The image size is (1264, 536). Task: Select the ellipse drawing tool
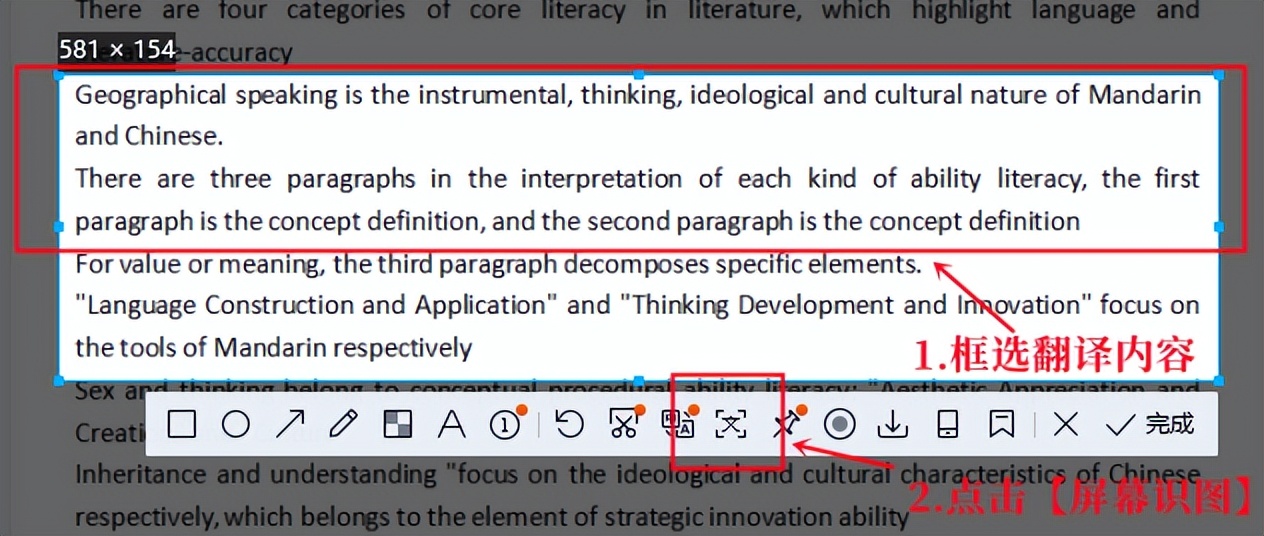click(x=236, y=425)
